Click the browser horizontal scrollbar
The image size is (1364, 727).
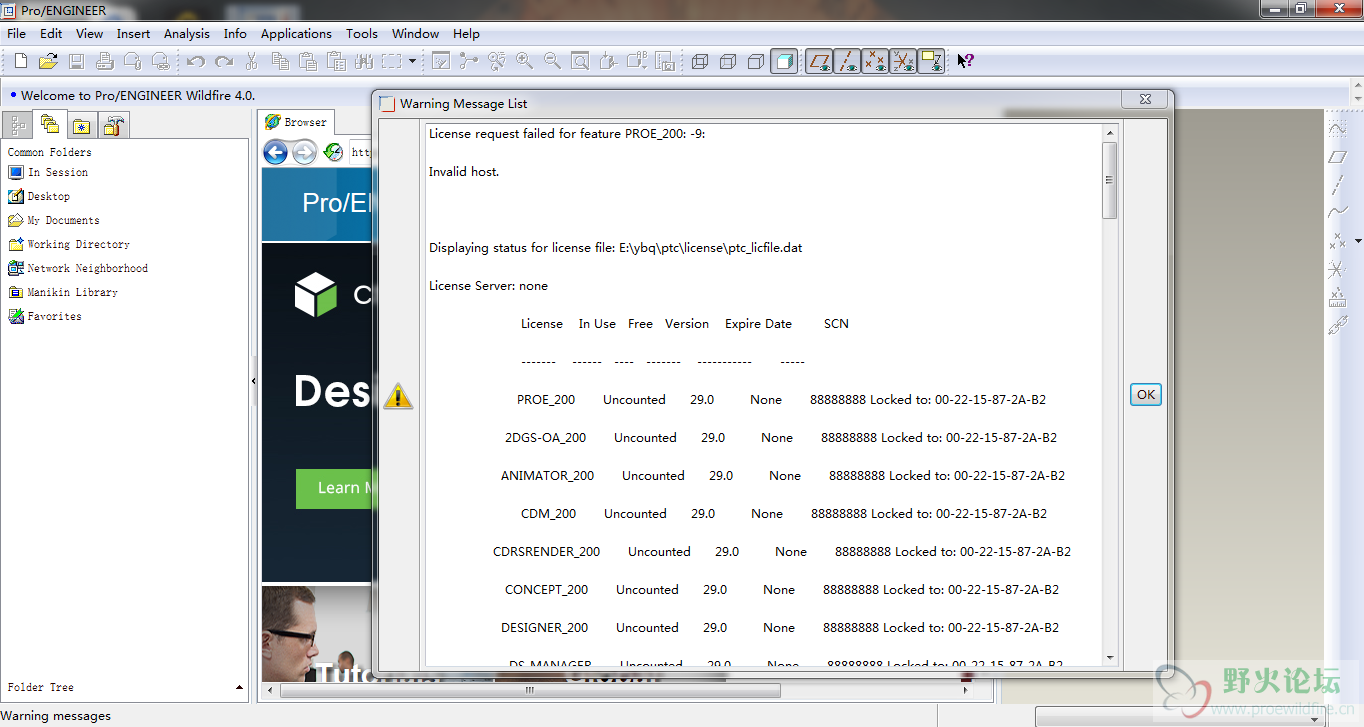point(530,690)
